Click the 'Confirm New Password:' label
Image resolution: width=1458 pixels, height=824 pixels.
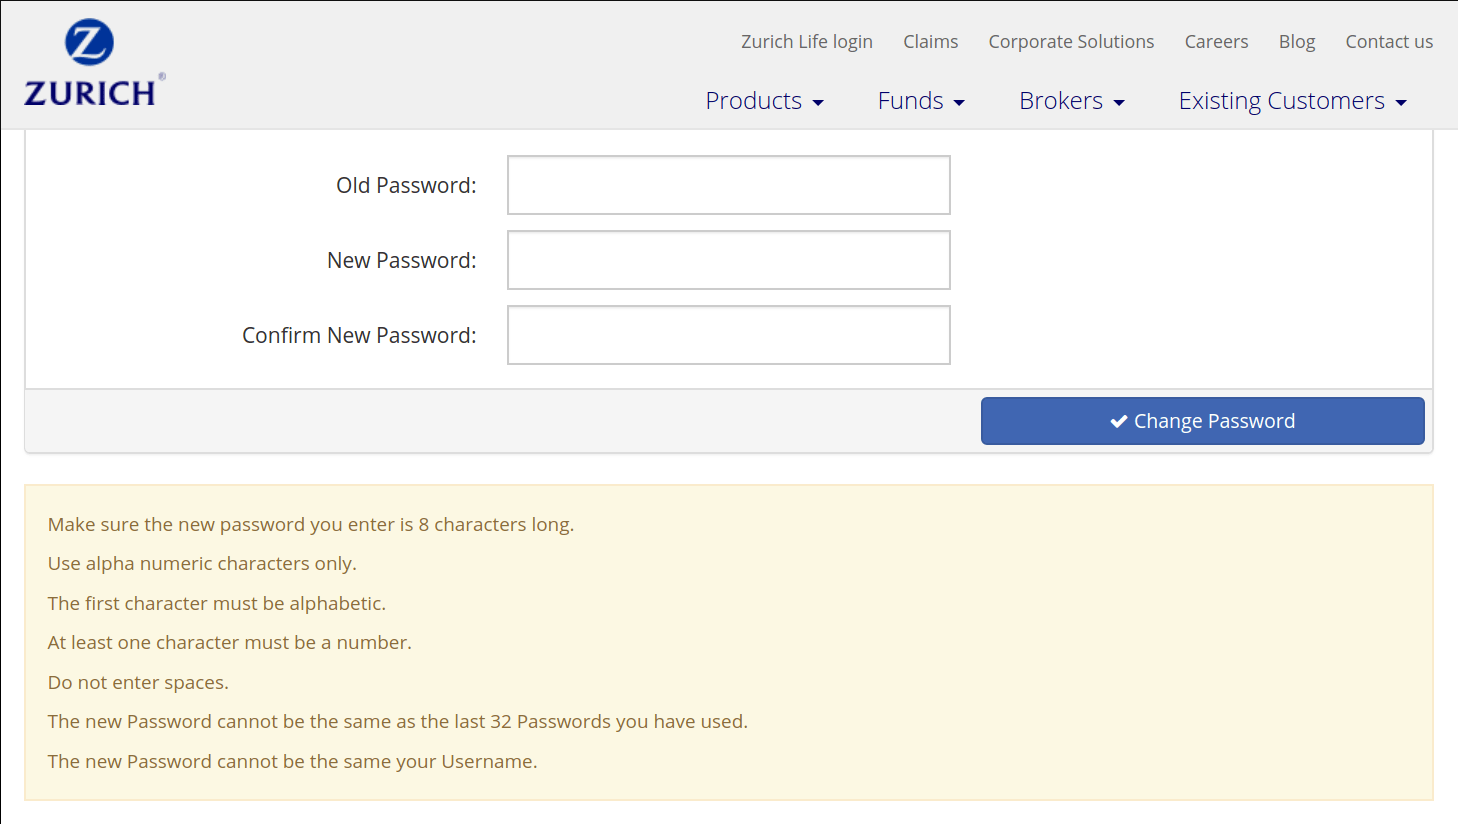(359, 336)
